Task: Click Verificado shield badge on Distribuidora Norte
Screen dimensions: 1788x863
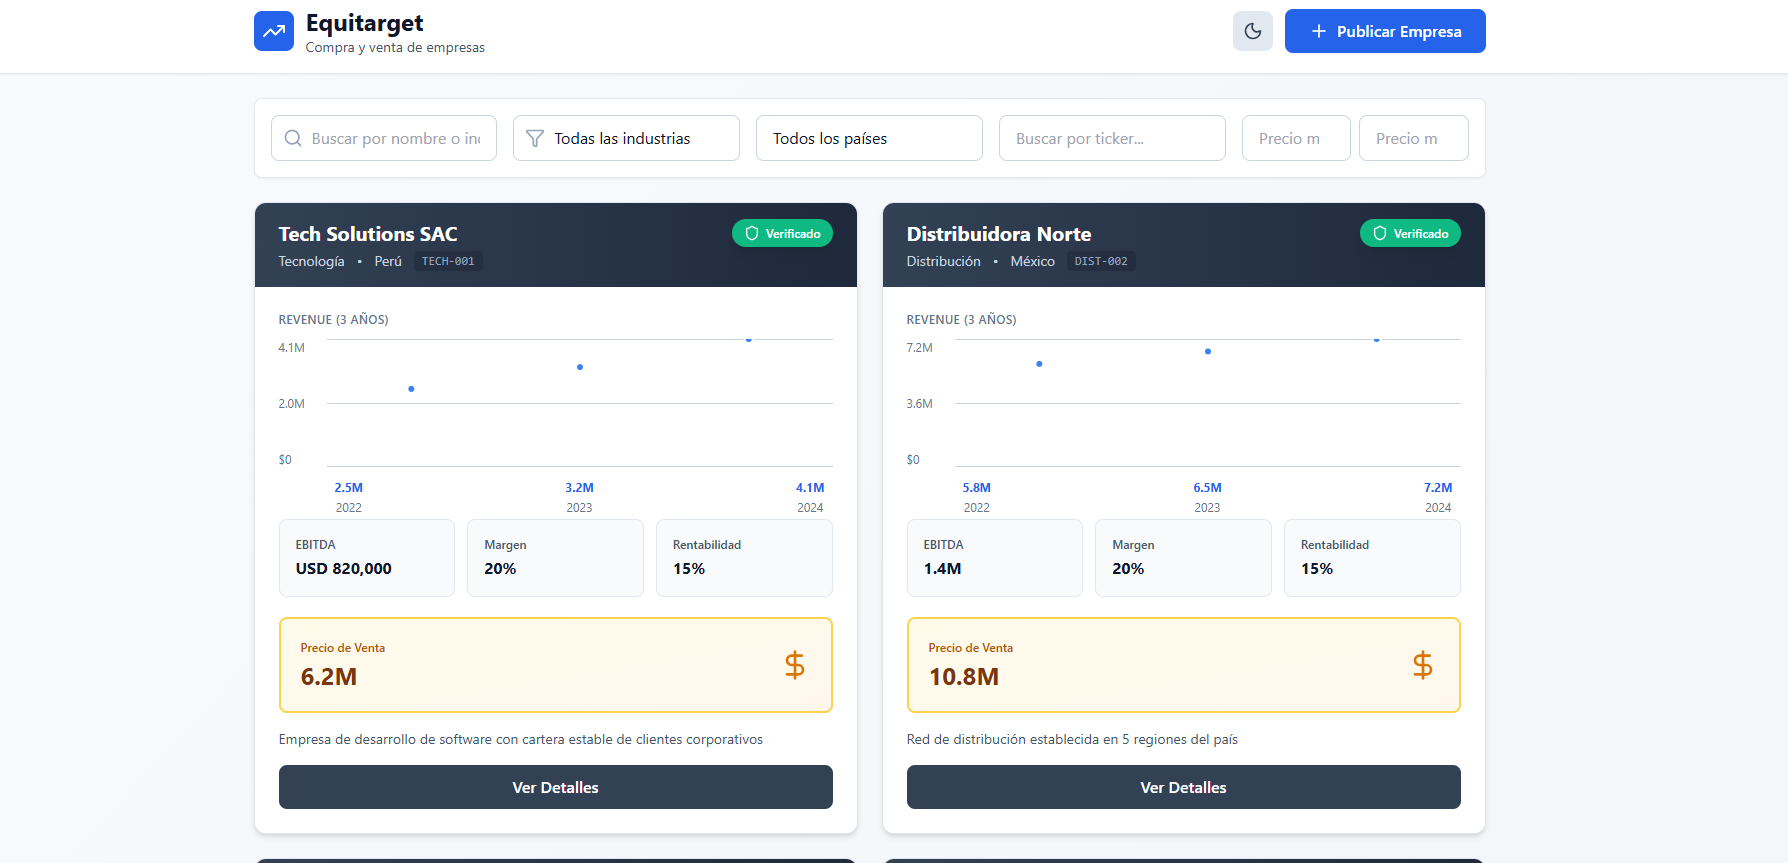Action: (x=1409, y=233)
